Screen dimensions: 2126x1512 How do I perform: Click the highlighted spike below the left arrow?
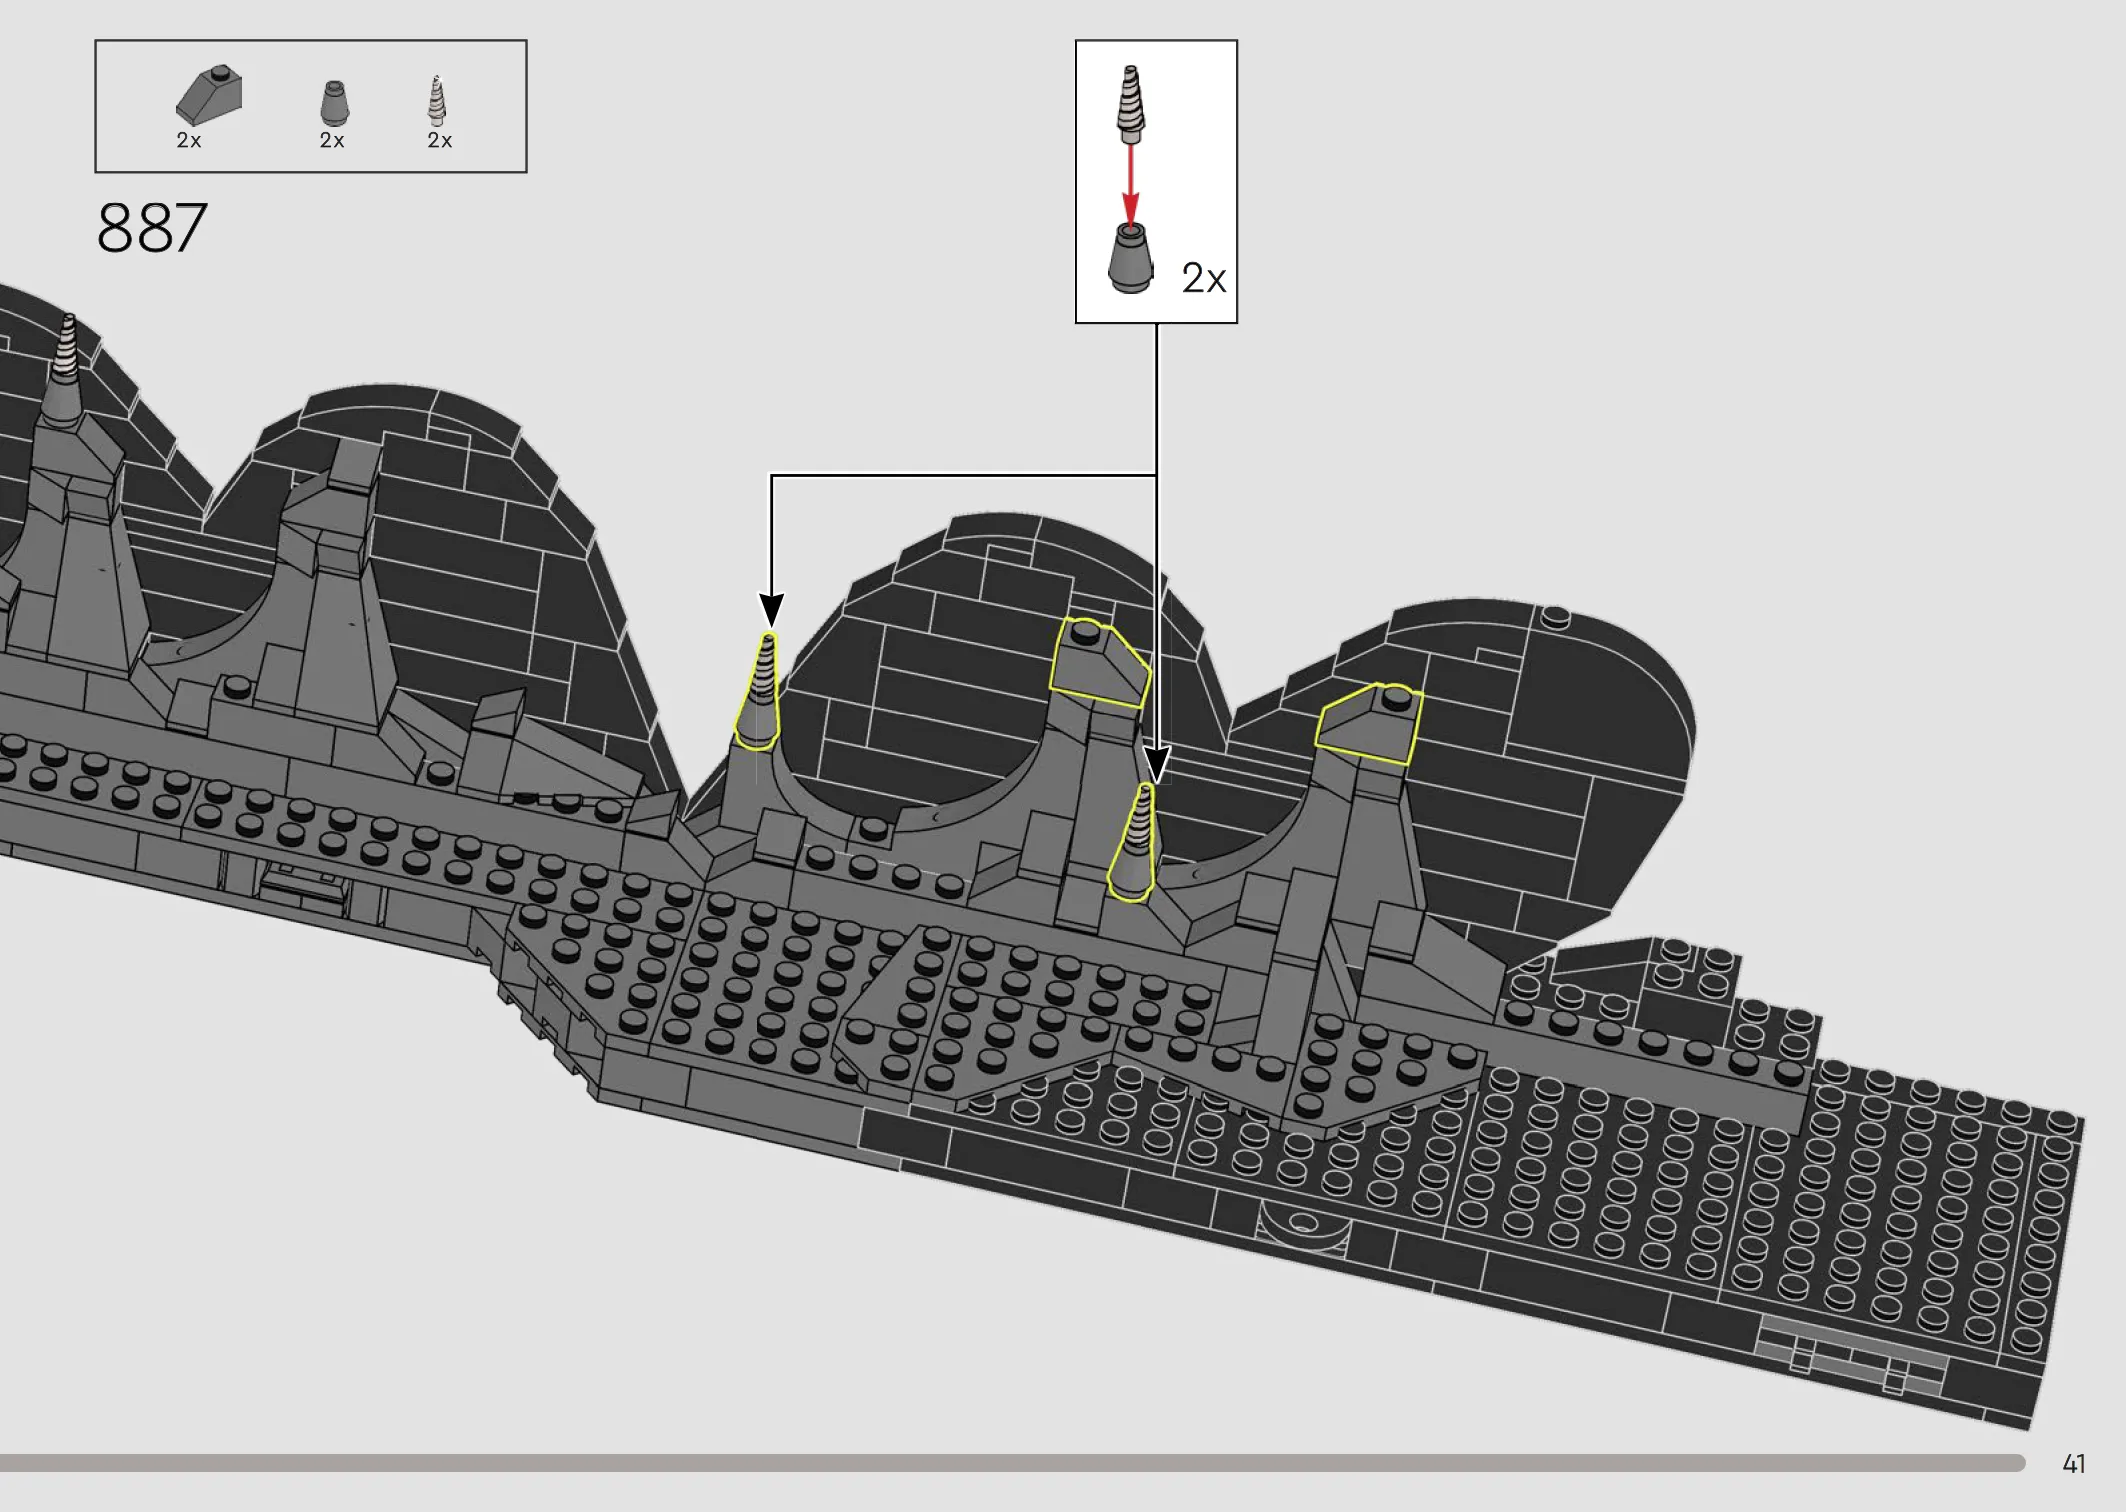[761, 692]
